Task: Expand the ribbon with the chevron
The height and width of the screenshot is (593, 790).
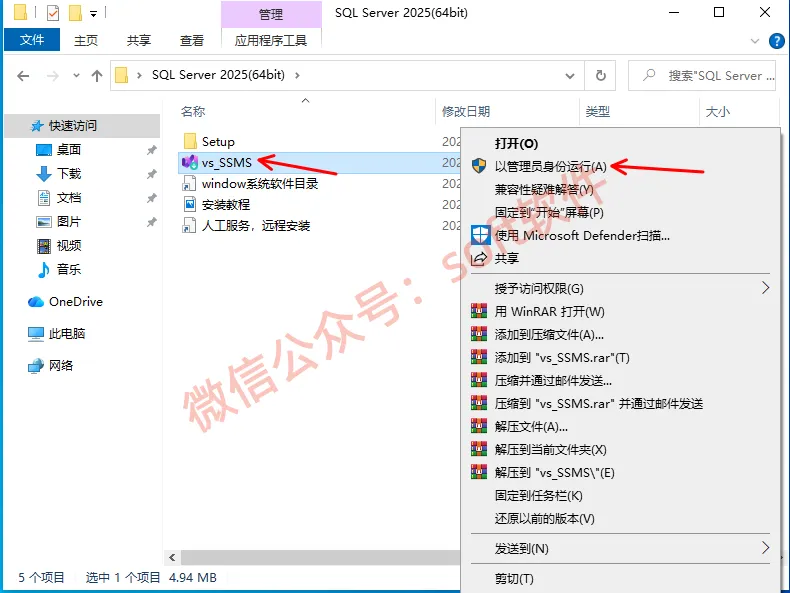Action: [755, 41]
